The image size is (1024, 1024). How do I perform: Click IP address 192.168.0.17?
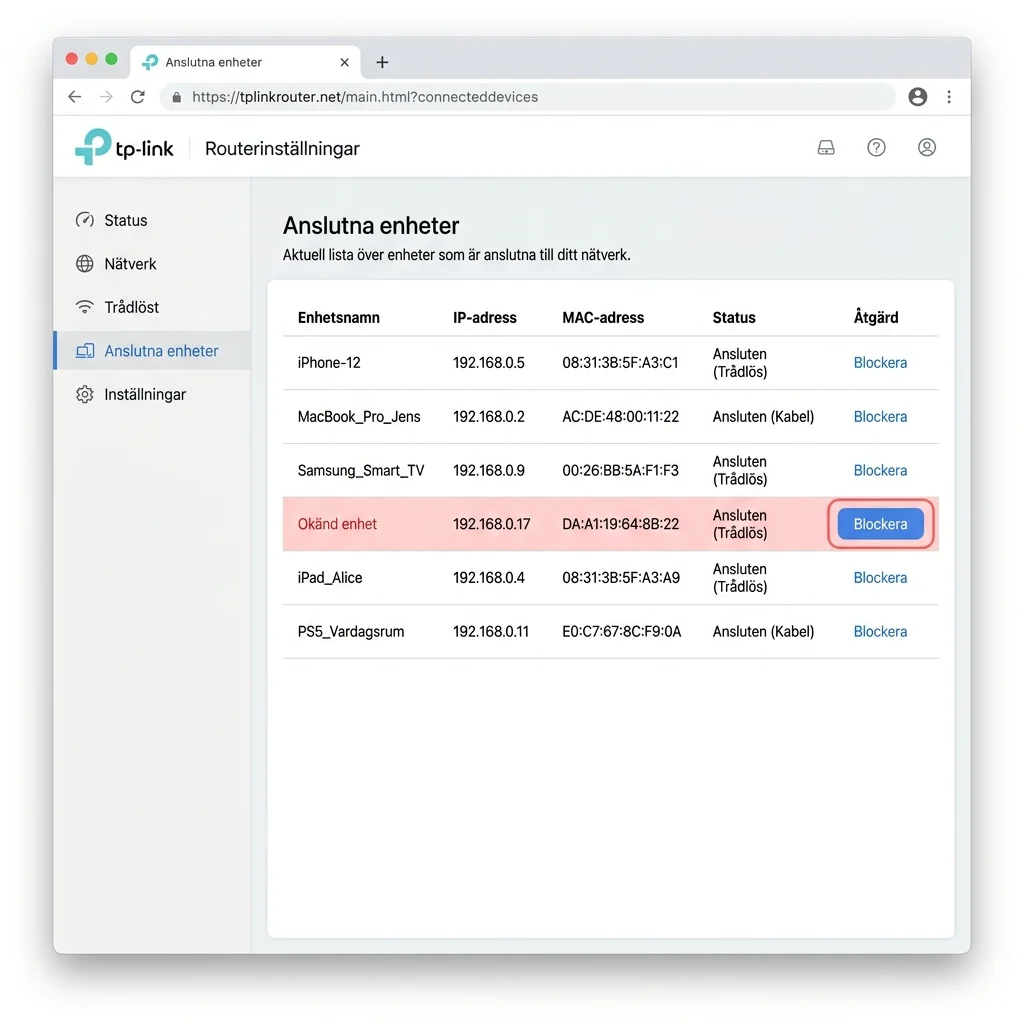[491, 524]
